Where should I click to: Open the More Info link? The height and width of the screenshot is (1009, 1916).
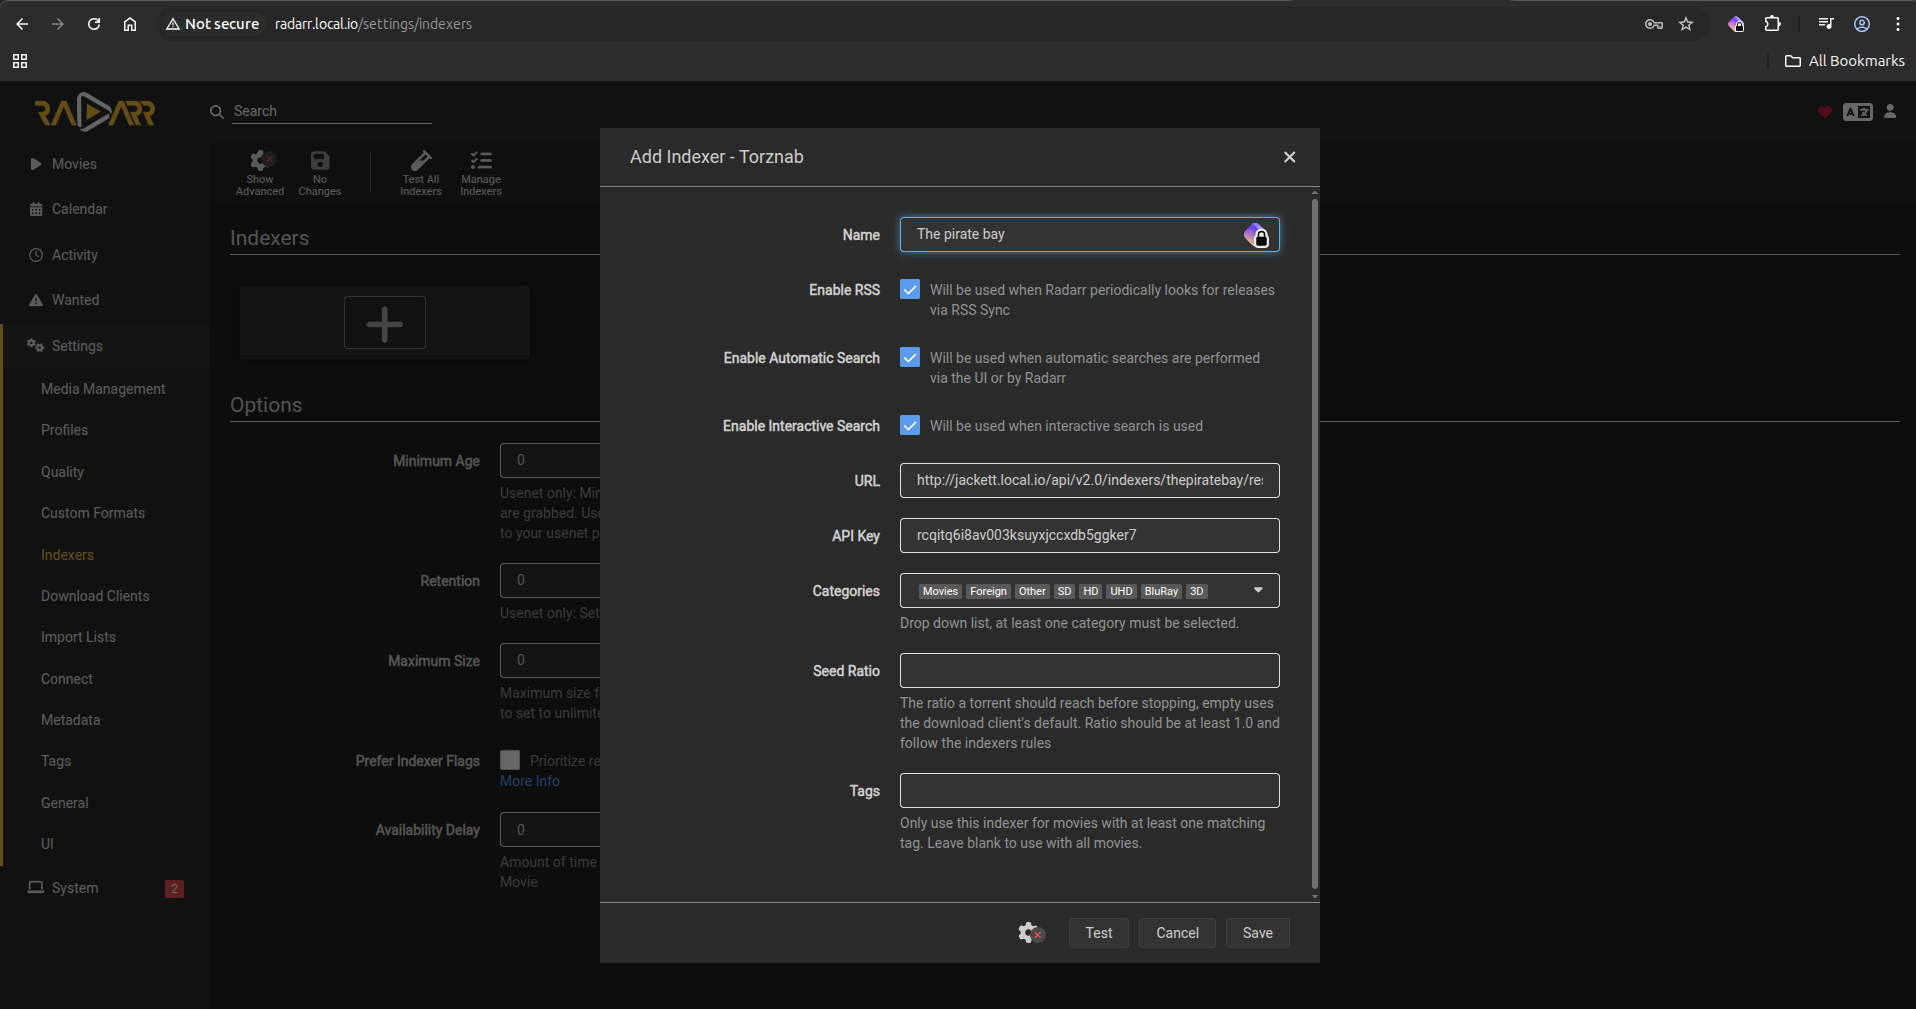click(530, 781)
